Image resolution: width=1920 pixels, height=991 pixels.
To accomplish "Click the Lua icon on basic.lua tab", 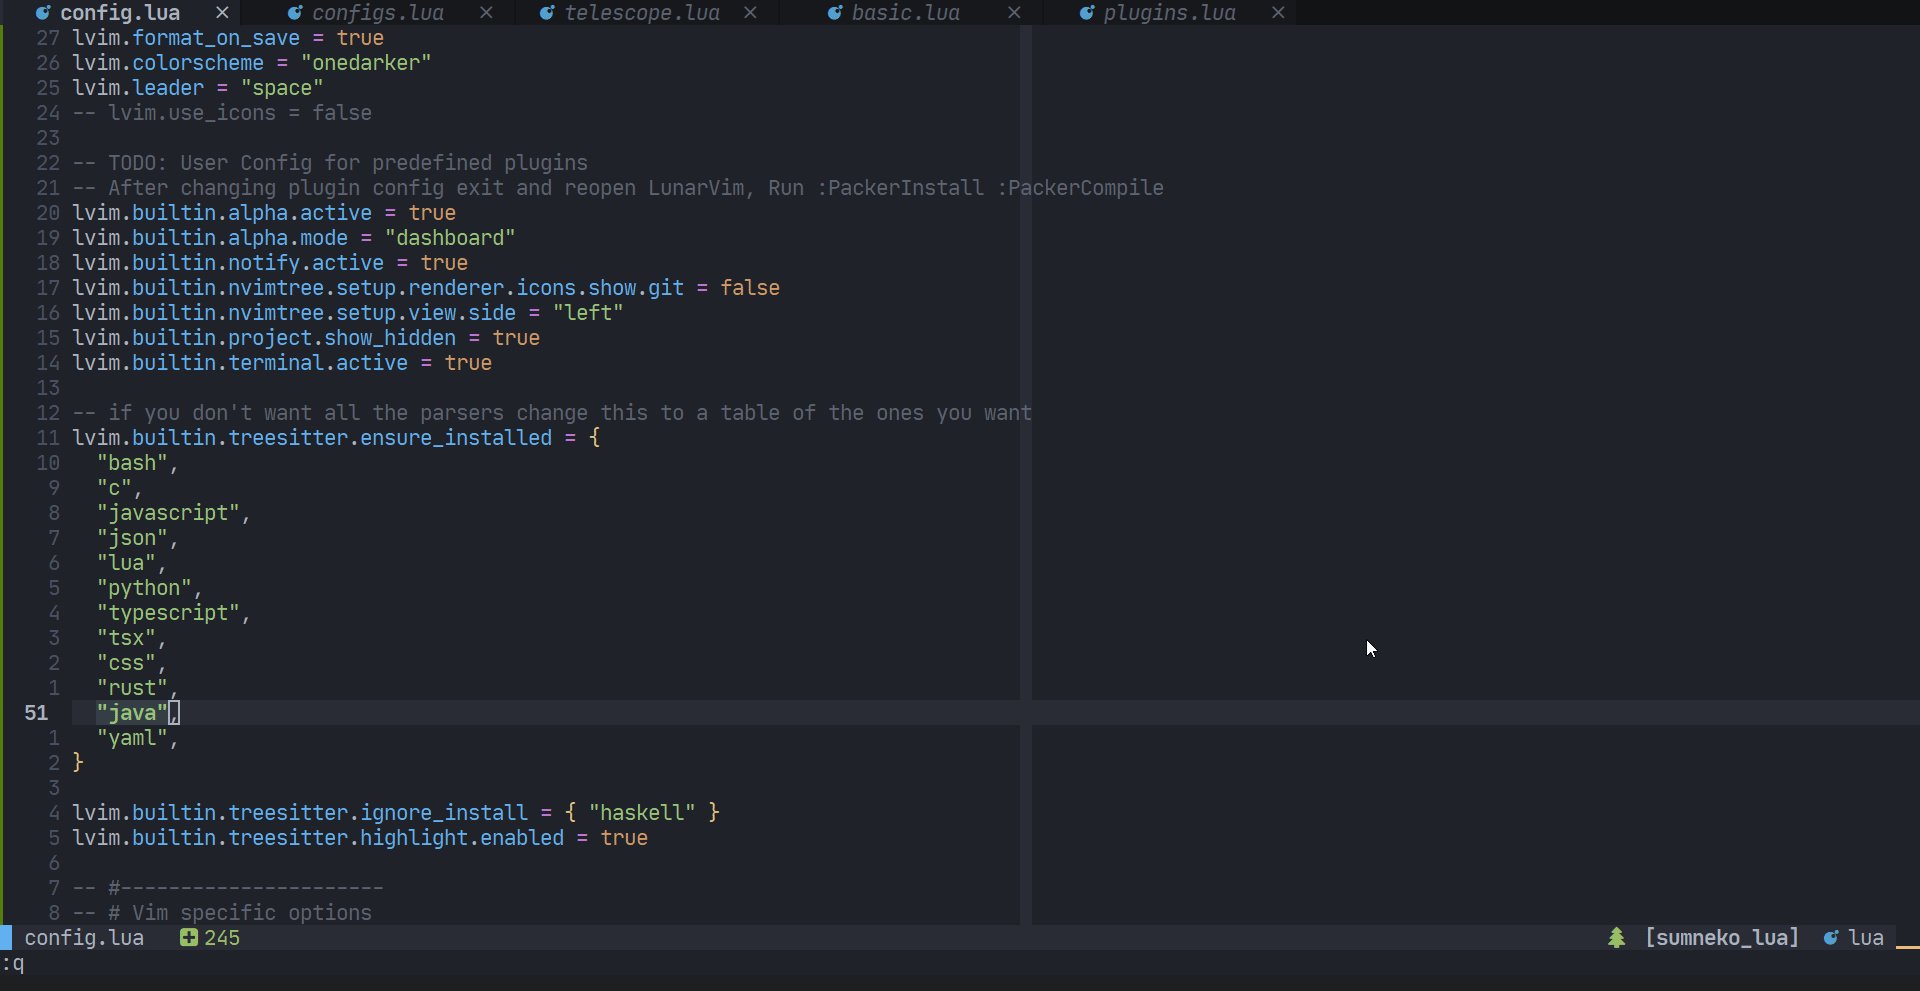I will (x=835, y=13).
